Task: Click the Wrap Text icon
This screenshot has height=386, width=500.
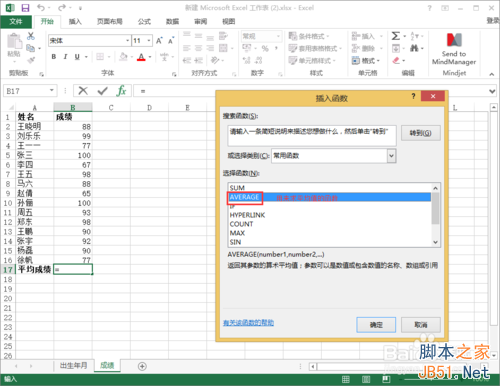Action: pyautogui.click(x=223, y=36)
